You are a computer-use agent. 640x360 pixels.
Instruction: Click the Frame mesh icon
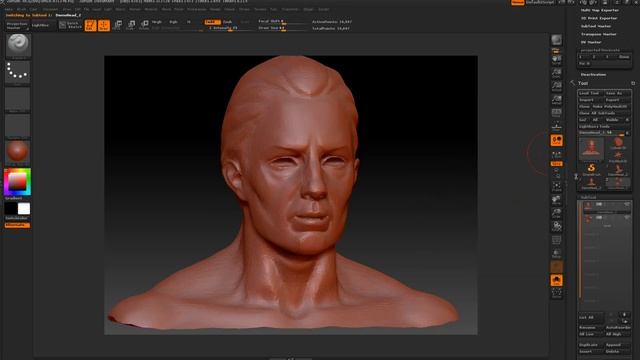[x=557, y=187]
